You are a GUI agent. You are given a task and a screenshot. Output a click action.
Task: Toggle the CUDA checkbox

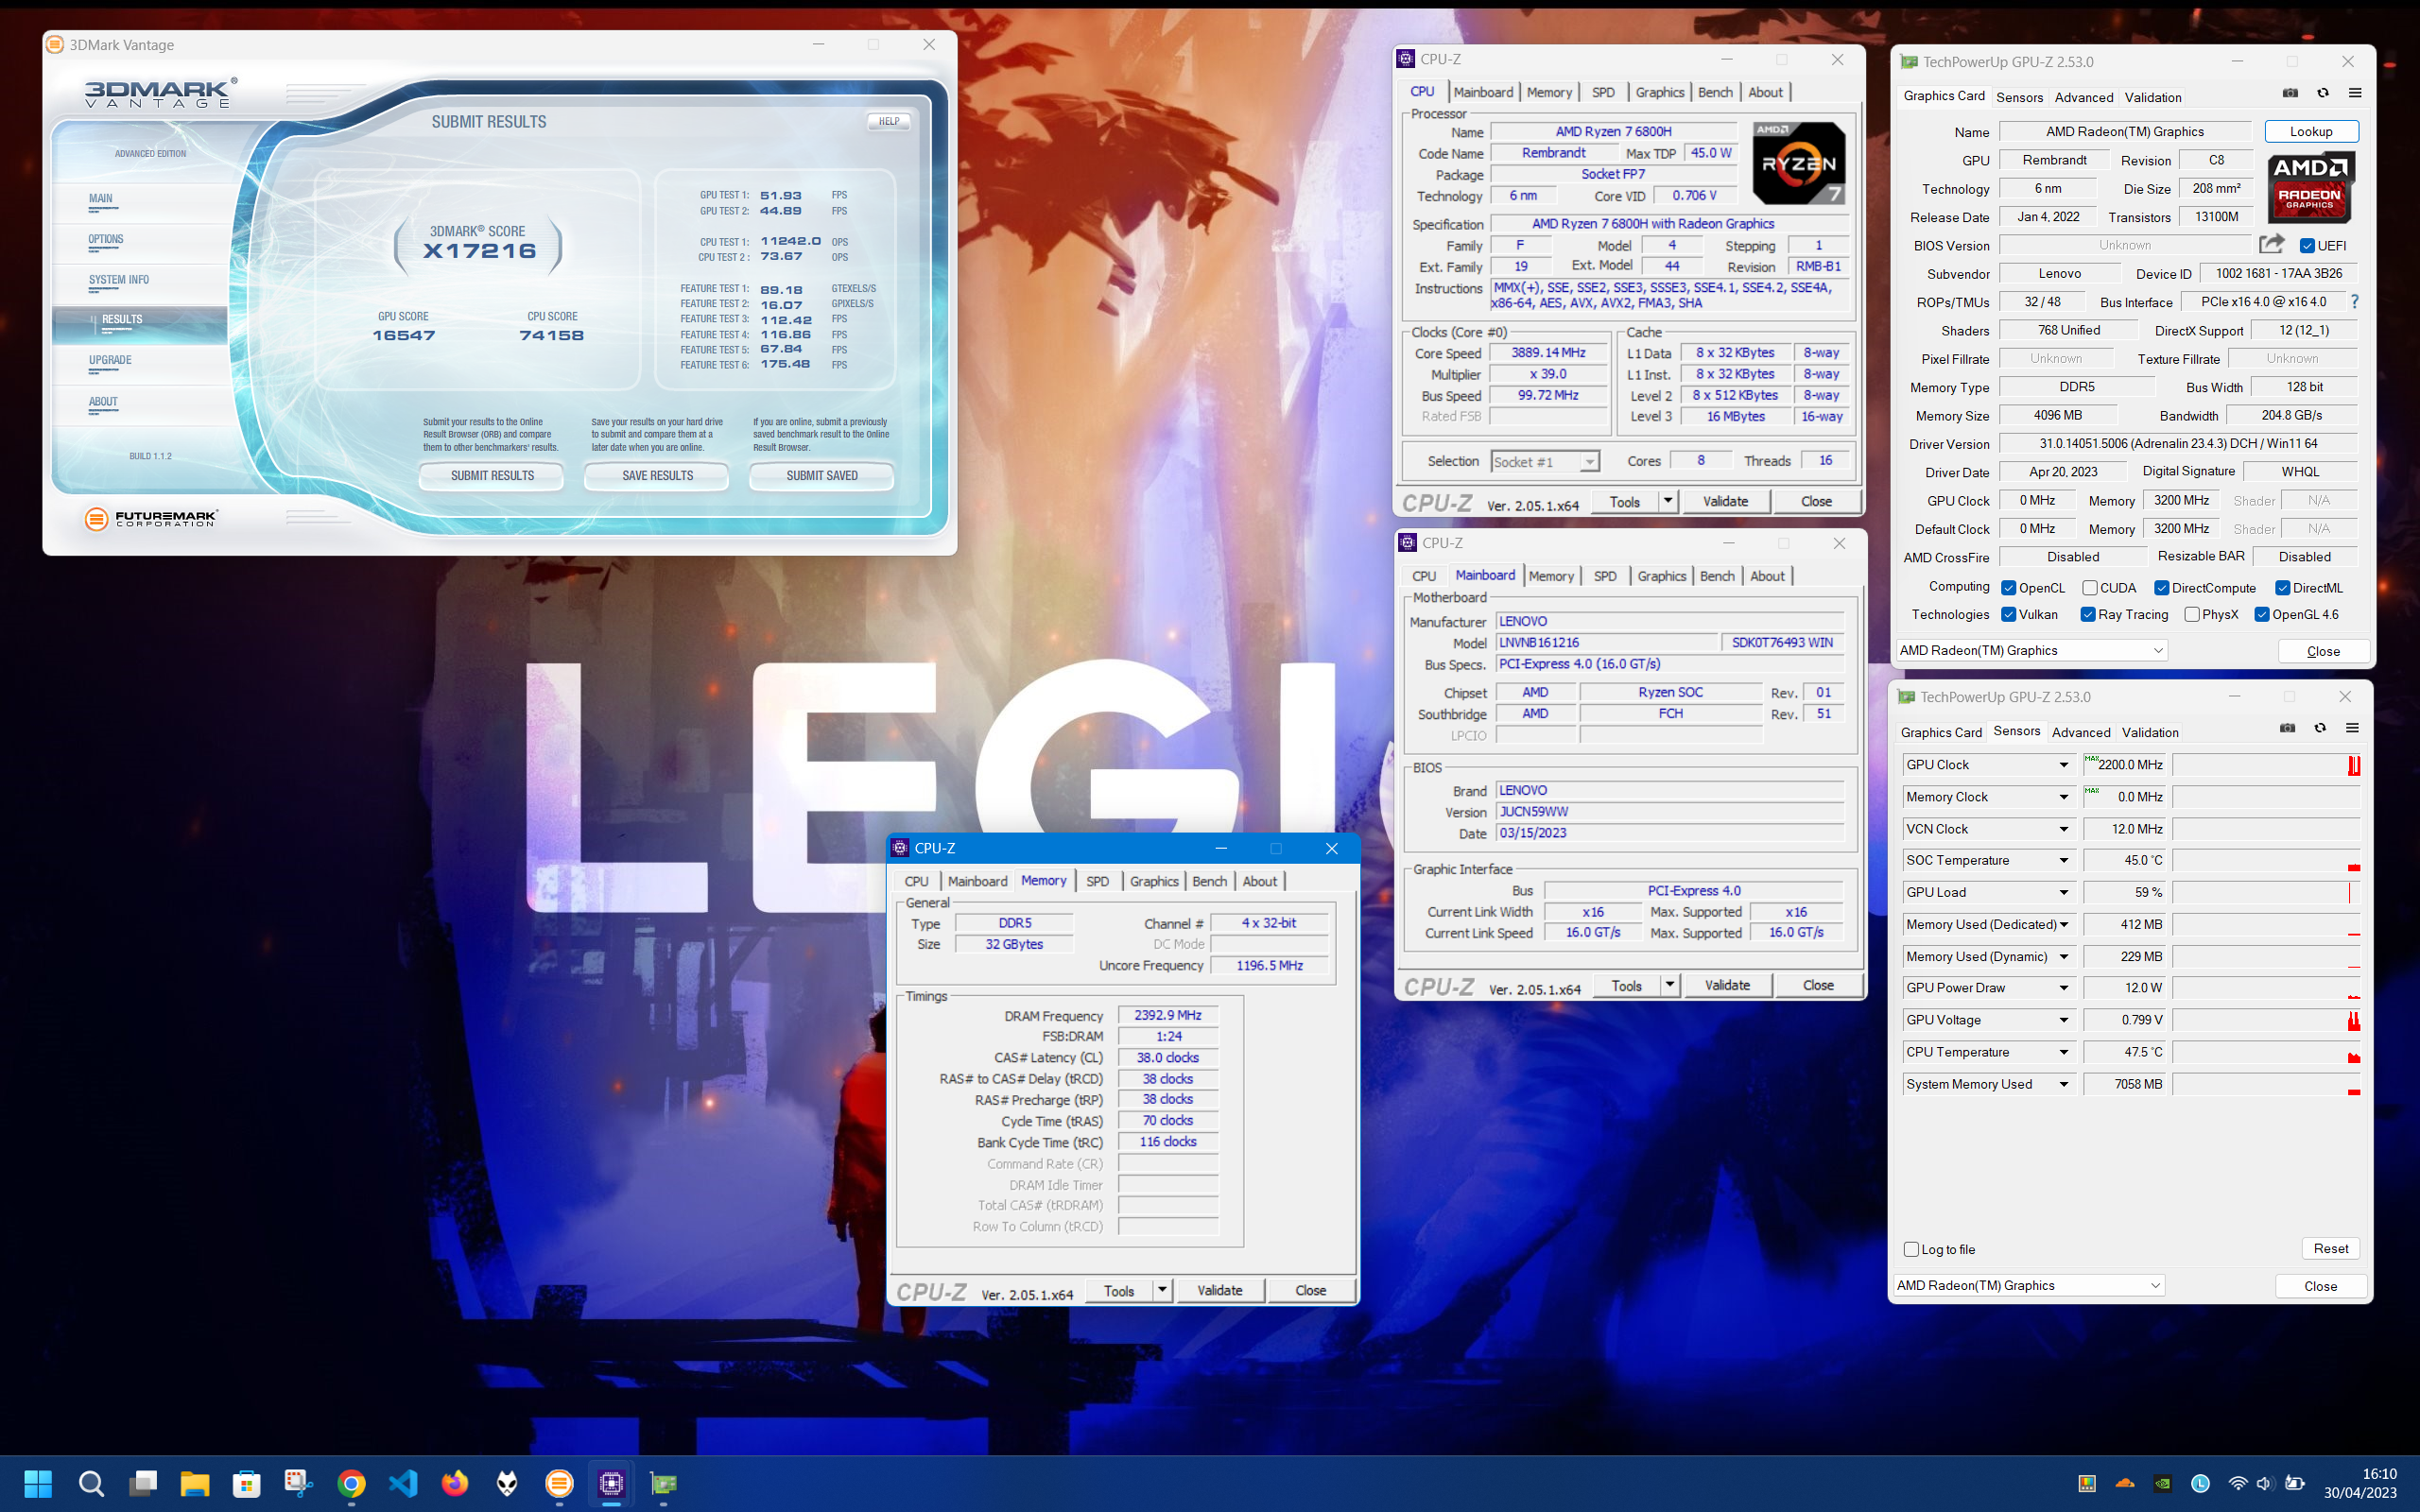click(x=2090, y=588)
